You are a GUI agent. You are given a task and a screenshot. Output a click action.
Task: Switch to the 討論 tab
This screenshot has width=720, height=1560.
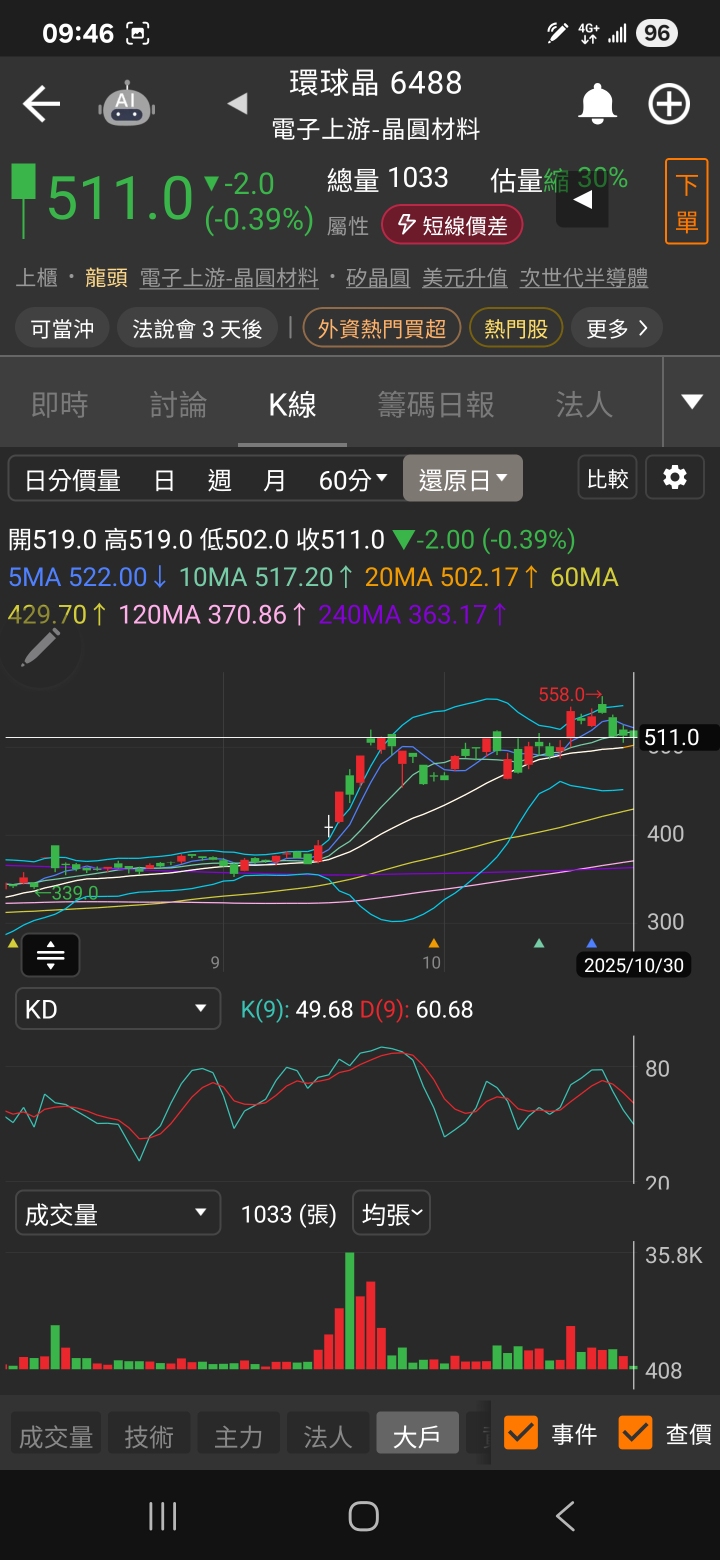point(179,404)
